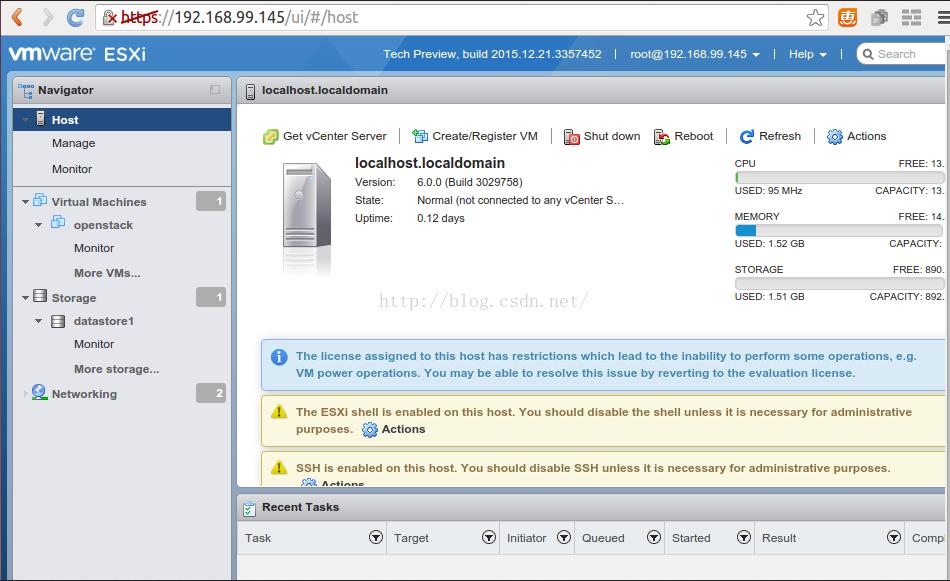Image resolution: width=950 pixels, height=581 pixels.
Task: Click the Host server icon in the Navigator
Action: (40, 118)
